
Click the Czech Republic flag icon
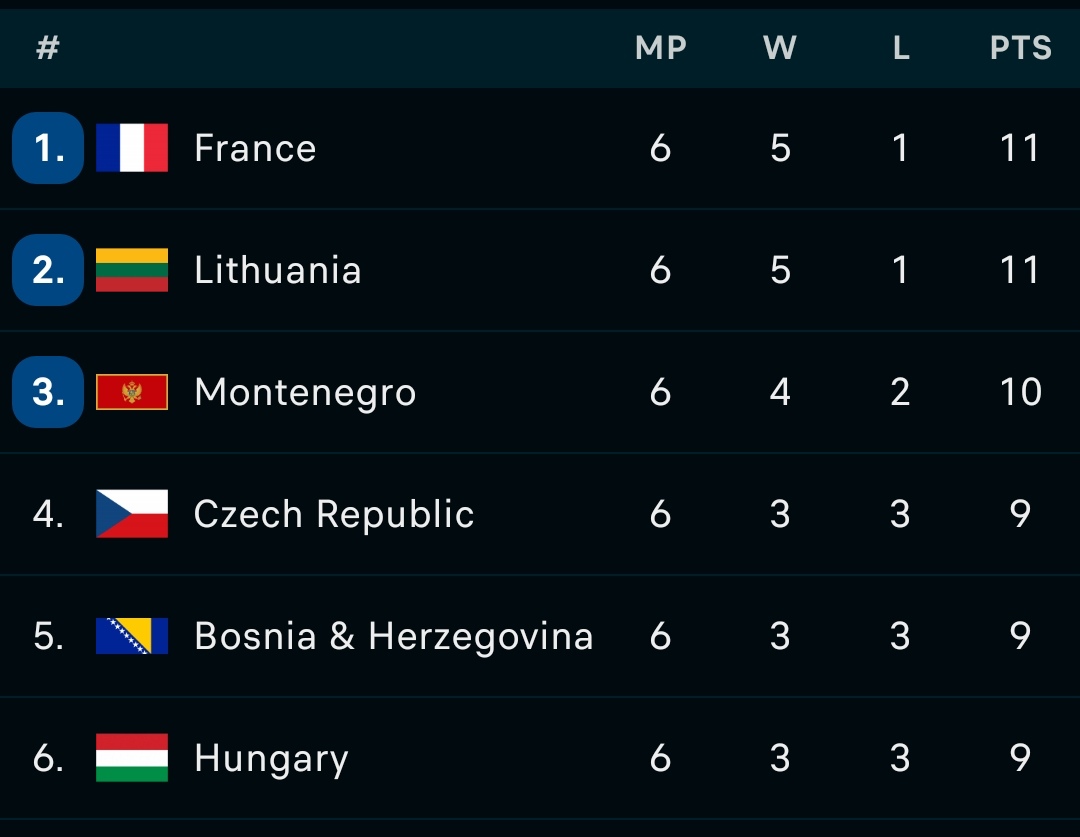[x=132, y=514]
